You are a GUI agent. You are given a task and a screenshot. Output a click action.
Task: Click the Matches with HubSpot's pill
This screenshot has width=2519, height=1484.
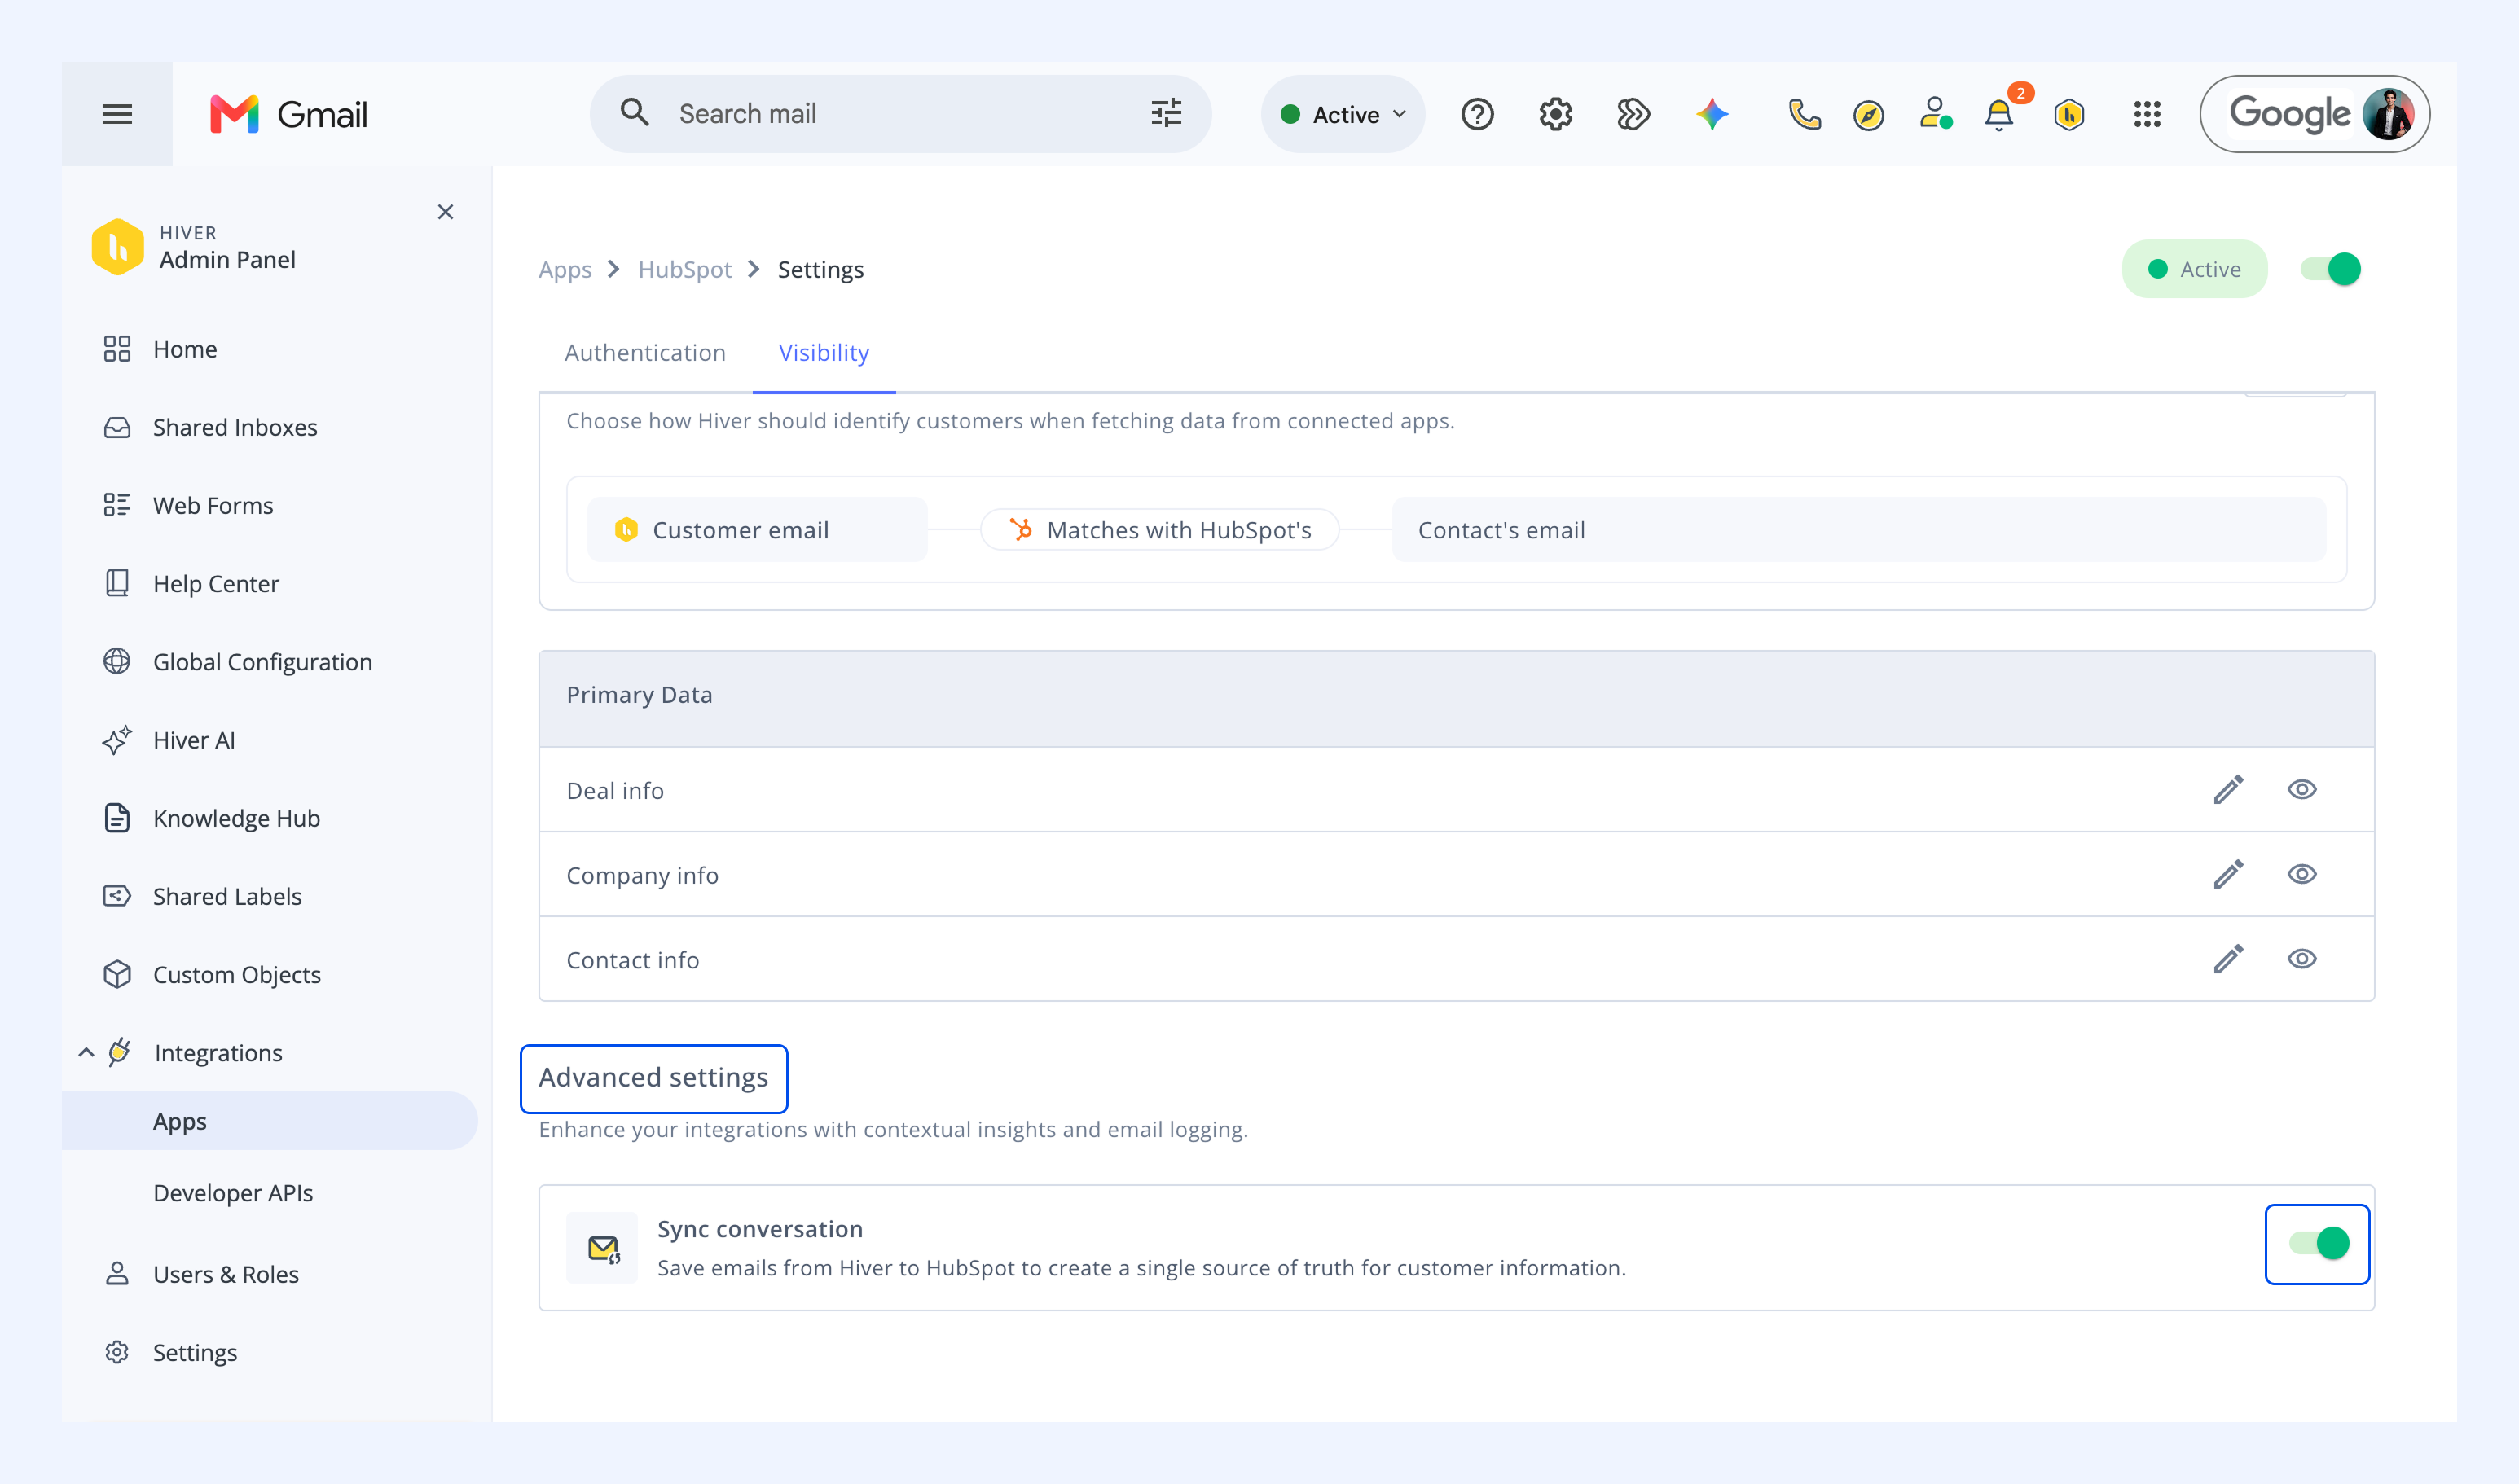tap(1160, 530)
